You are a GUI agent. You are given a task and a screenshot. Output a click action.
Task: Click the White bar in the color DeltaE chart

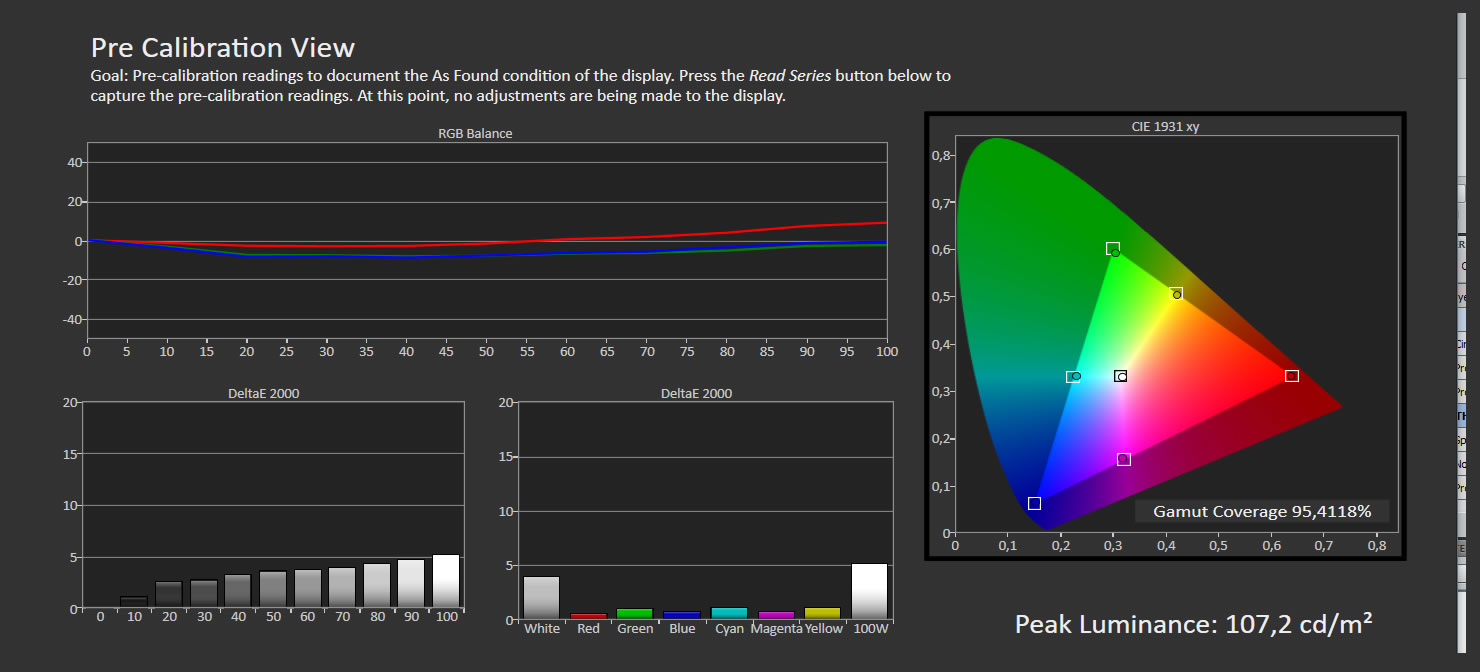click(x=541, y=598)
